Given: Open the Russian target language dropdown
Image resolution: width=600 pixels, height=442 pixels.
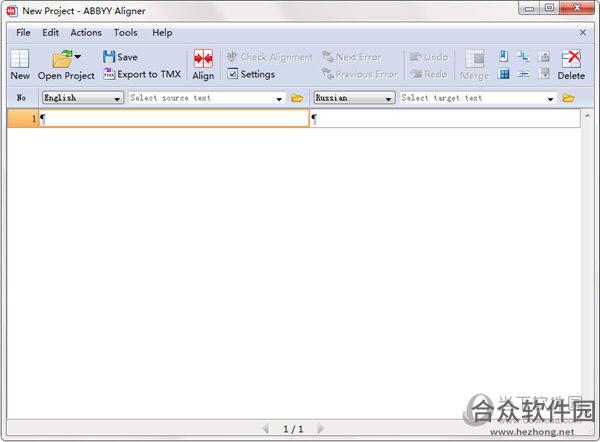Looking at the screenshot, I should tap(354, 98).
